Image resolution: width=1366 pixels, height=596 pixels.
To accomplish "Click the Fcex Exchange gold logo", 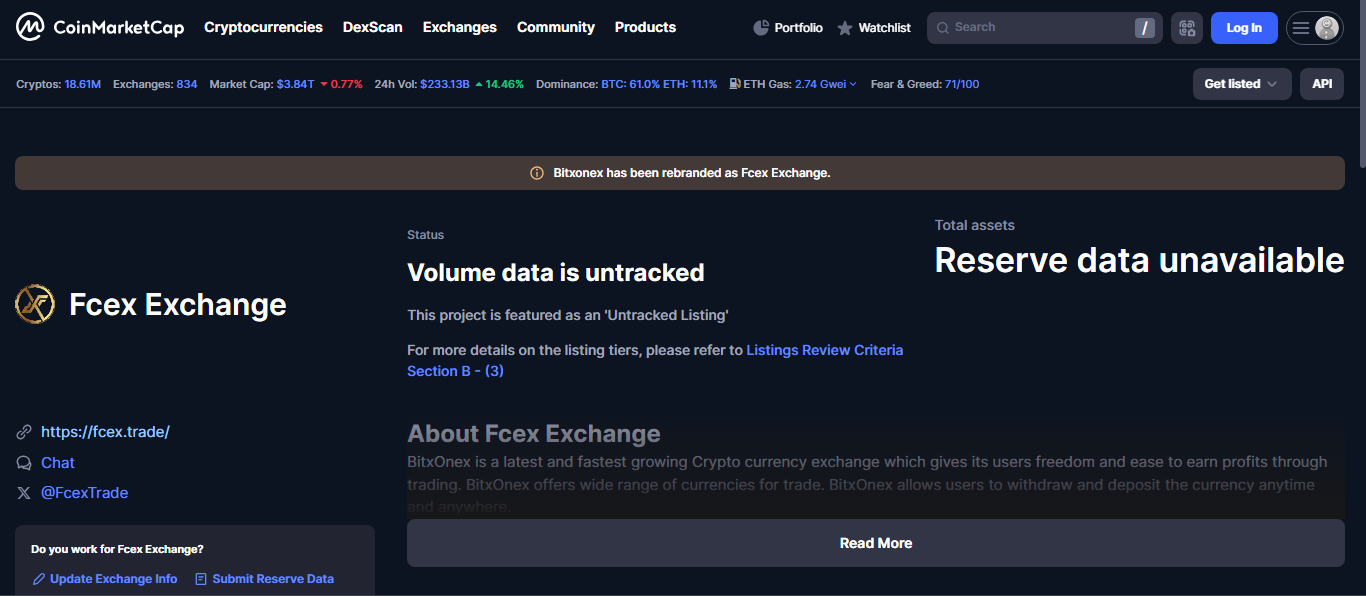I will [x=35, y=304].
